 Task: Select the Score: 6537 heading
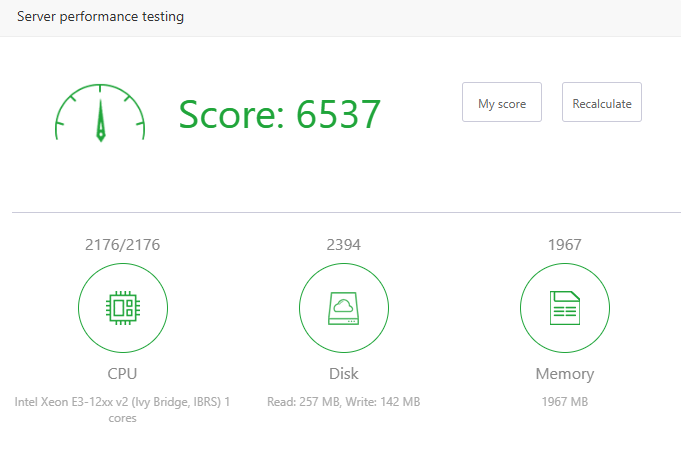click(x=280, y=114)
